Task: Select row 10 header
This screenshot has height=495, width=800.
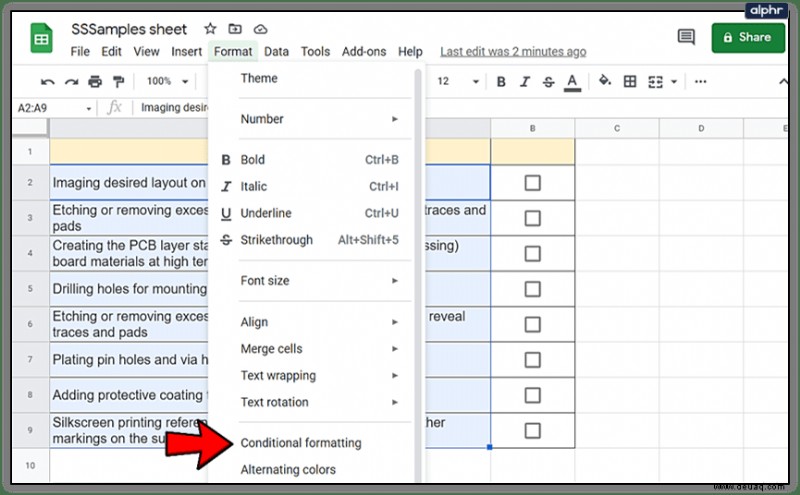Action: click(30, 465)
